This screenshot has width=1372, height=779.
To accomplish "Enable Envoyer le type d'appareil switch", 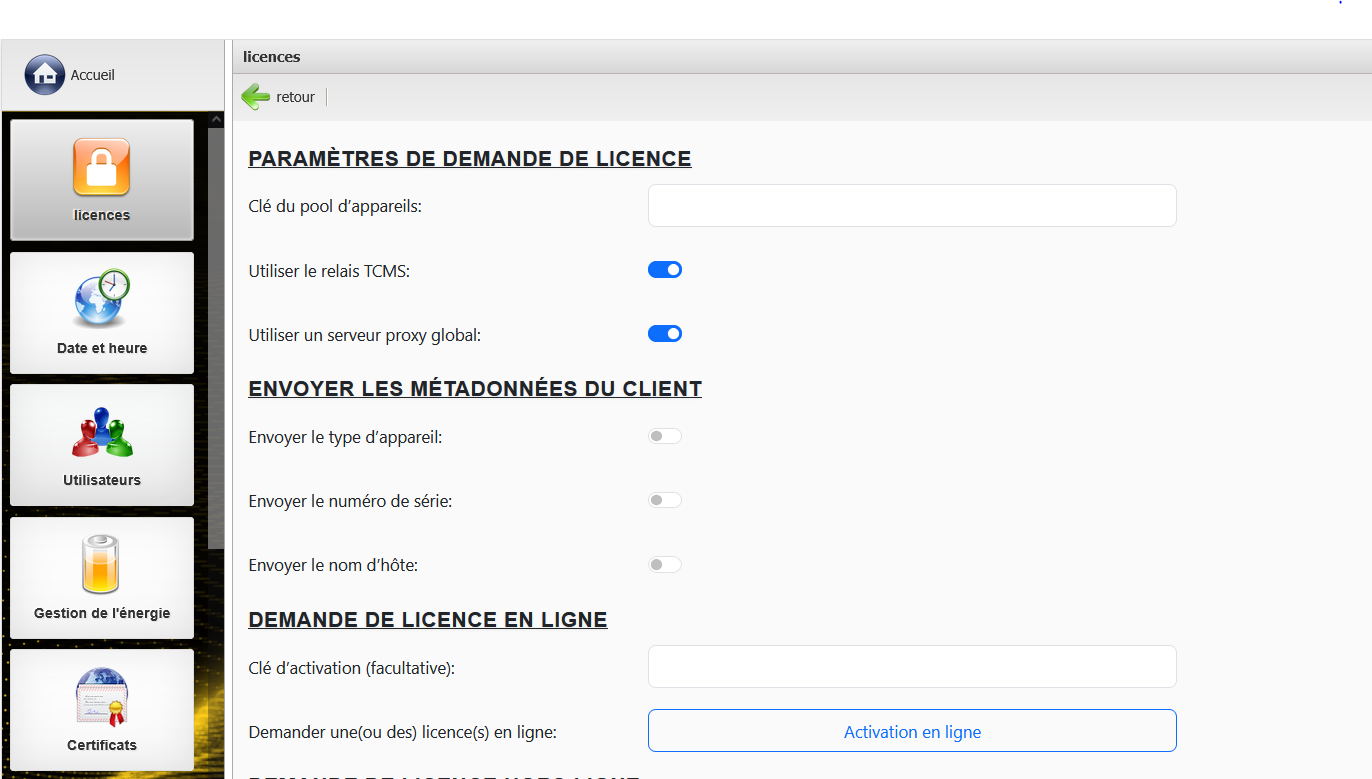I will [x=665, y=437].
